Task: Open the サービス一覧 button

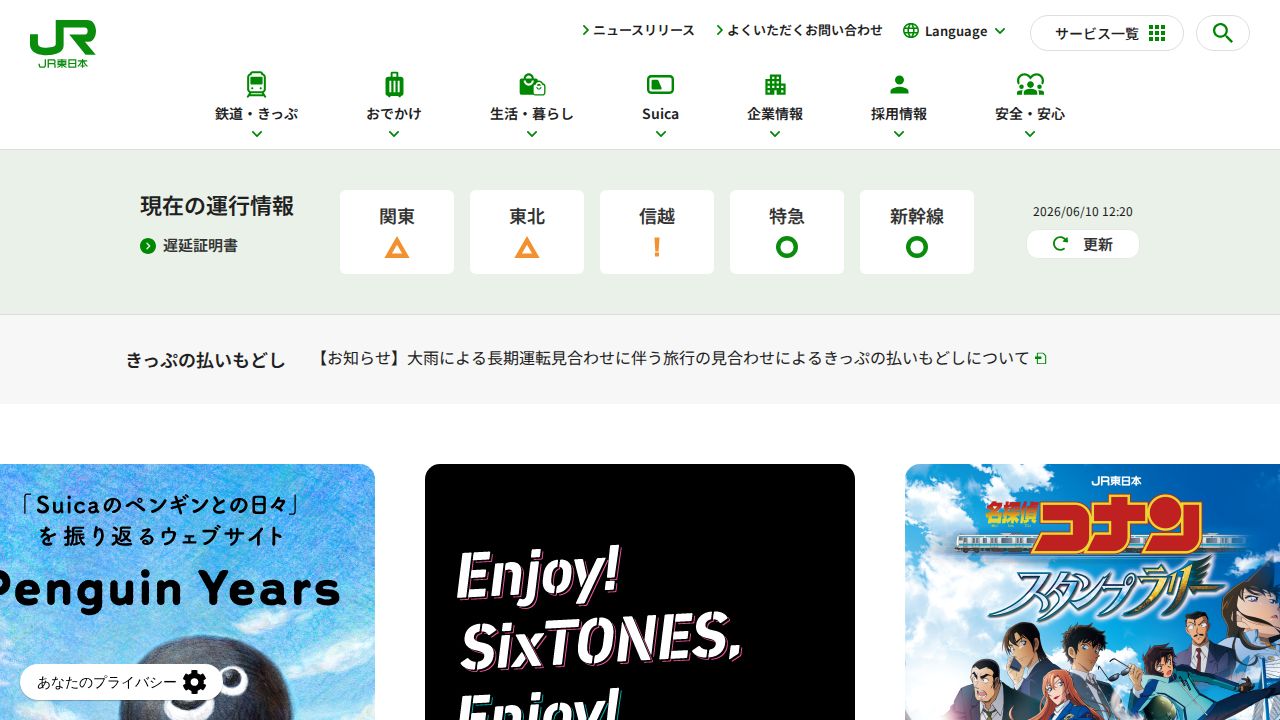Action: point(1107,33)
